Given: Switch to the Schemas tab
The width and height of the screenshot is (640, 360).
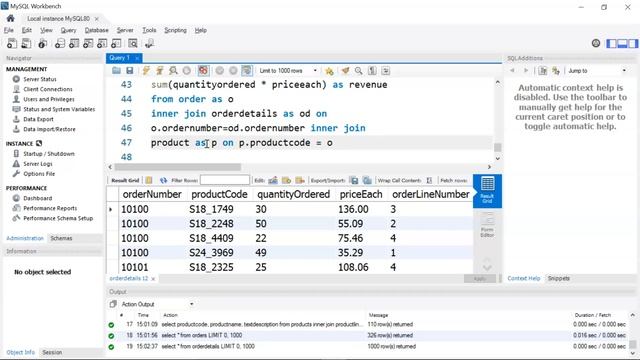Looking at the screenshot, I should (x=61, y=238).
